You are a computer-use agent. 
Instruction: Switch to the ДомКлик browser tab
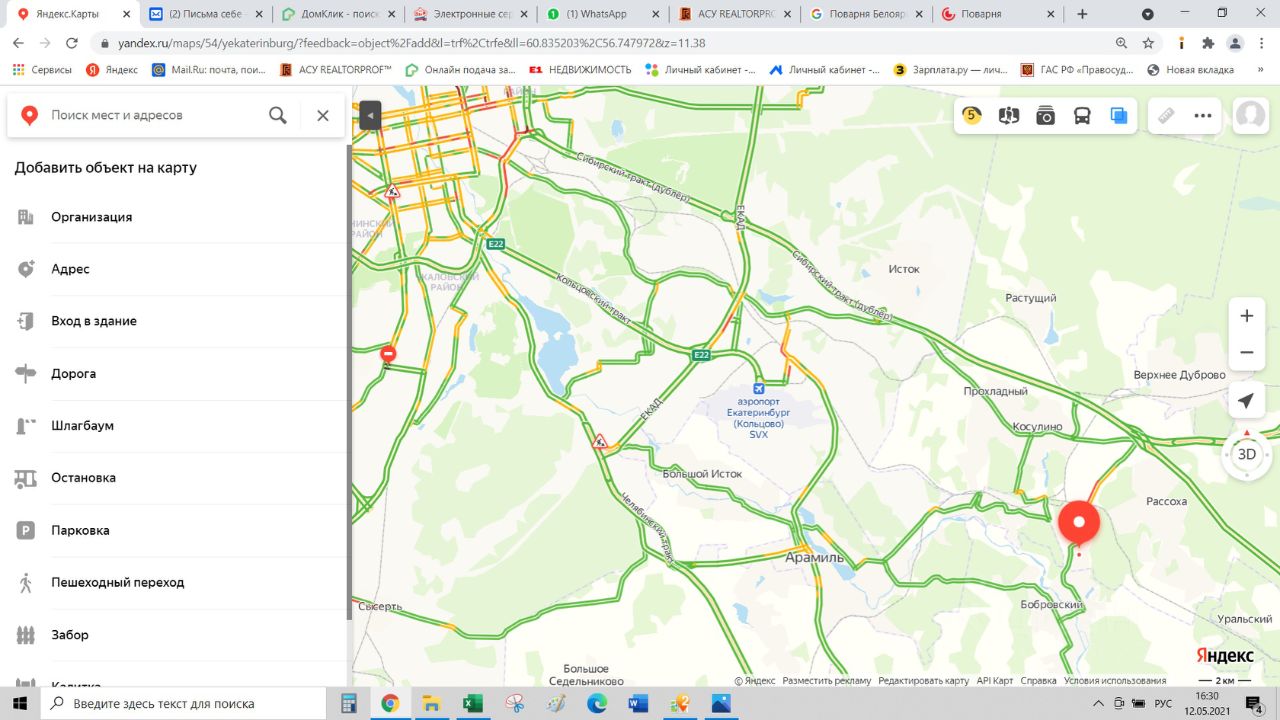pyautogui.click(x=330, y=14)
